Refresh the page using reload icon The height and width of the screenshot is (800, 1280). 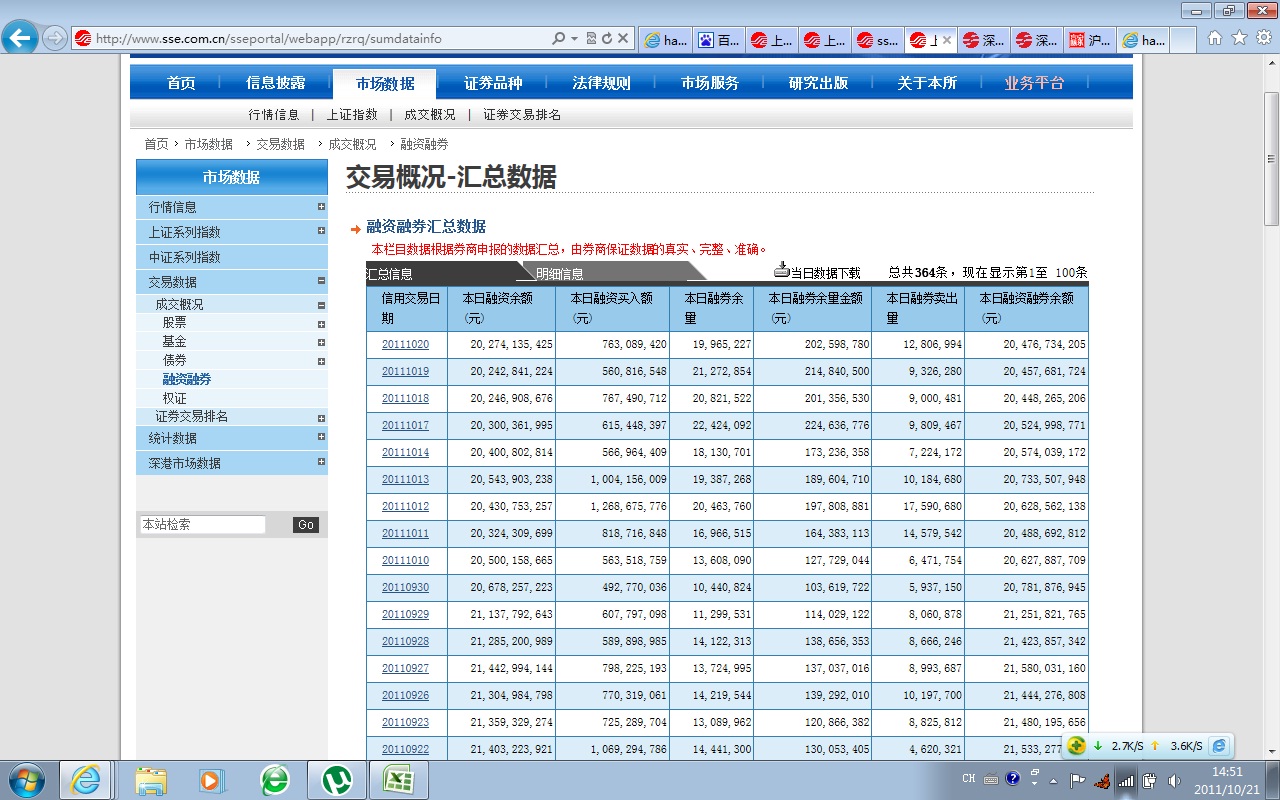point(606,39)
